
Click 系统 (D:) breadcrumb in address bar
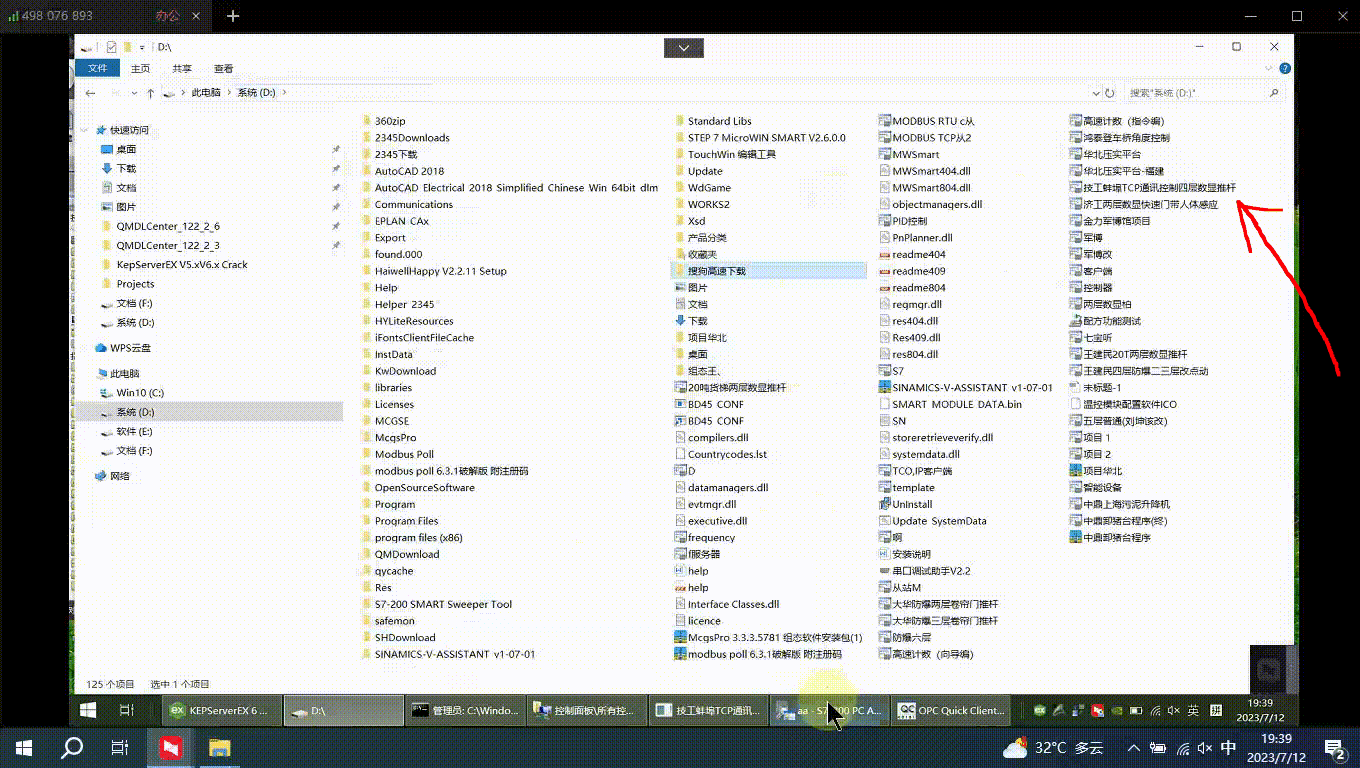pos(256,92)
